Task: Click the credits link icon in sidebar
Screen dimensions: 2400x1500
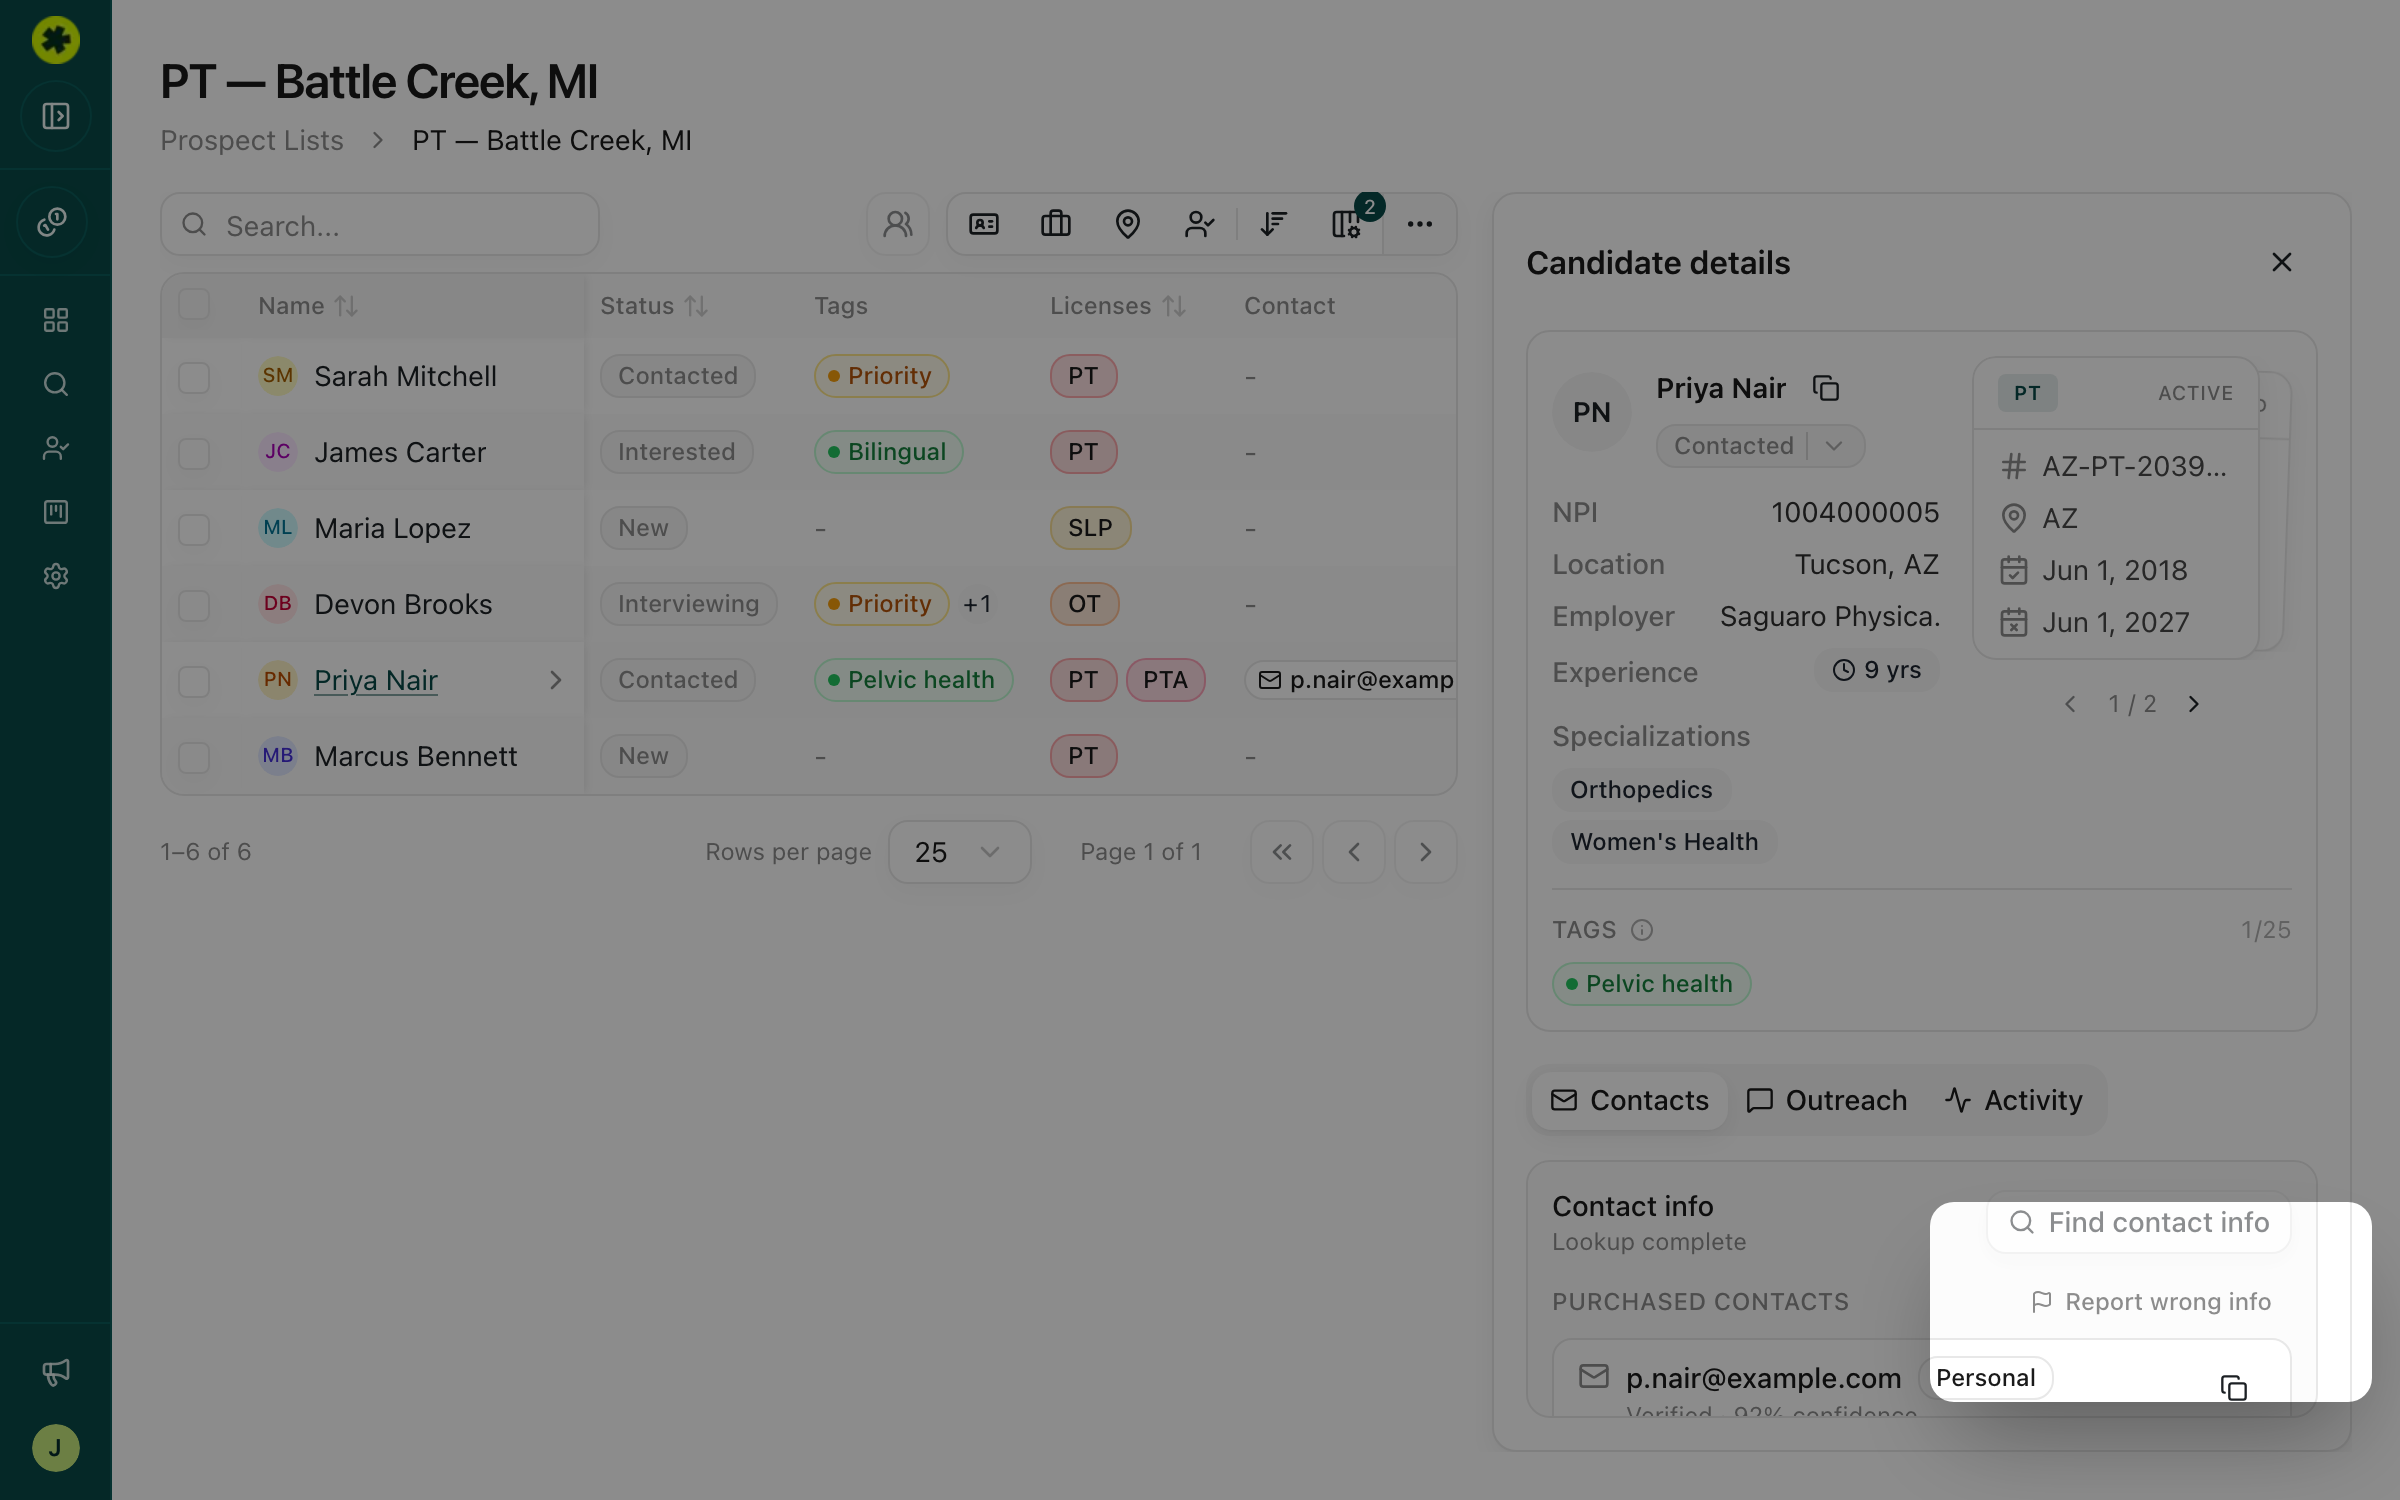Action: coord(53,222)
